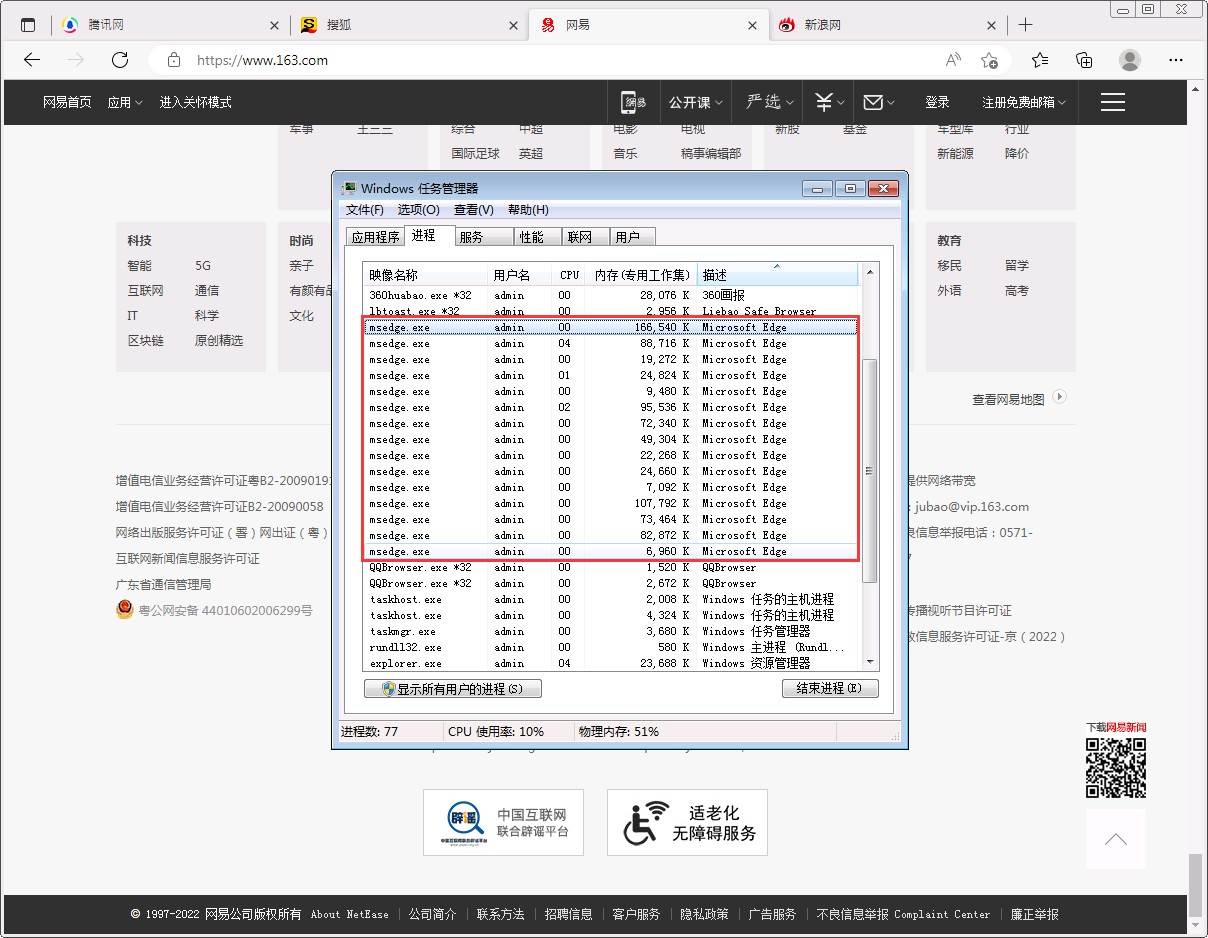Open the 选项(O) menu in Task Manager

[x=418, y=210]
